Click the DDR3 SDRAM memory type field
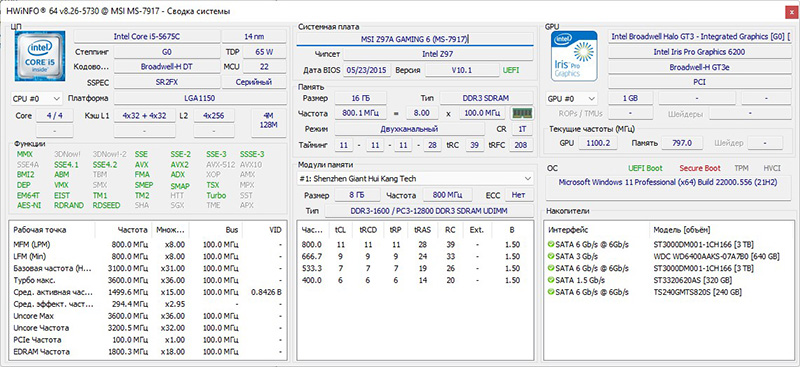 point(486,98)
